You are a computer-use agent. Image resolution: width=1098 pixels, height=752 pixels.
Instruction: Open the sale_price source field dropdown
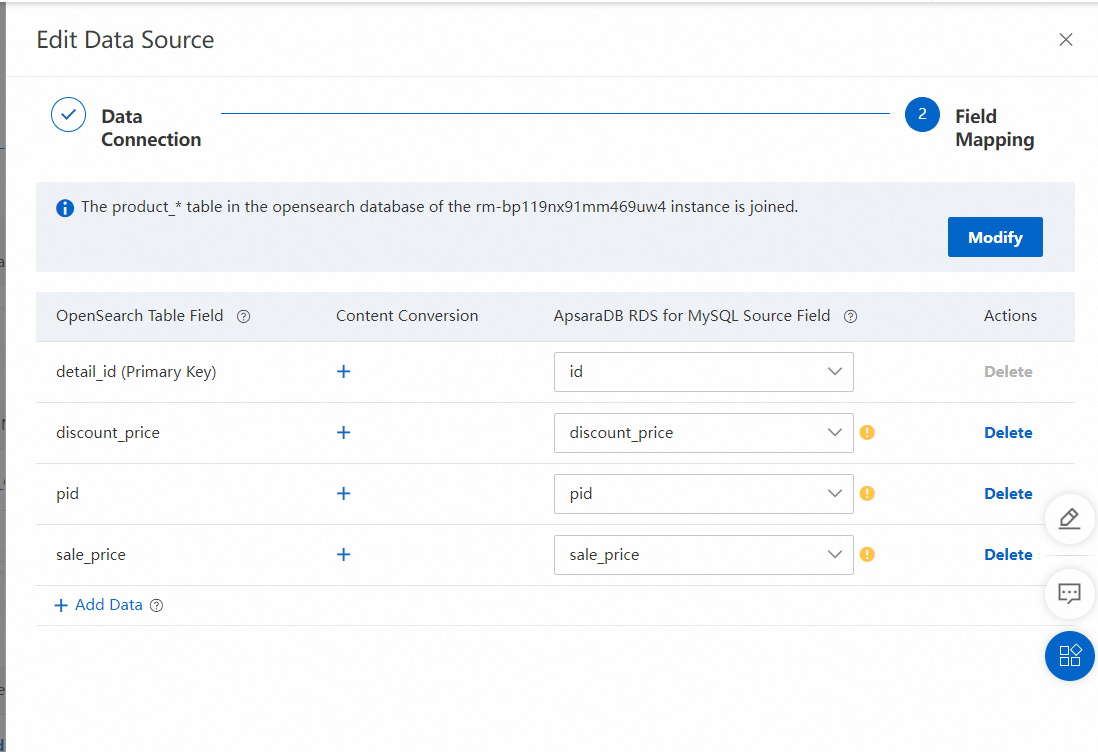pyautogui.click(x=704, y=555)
